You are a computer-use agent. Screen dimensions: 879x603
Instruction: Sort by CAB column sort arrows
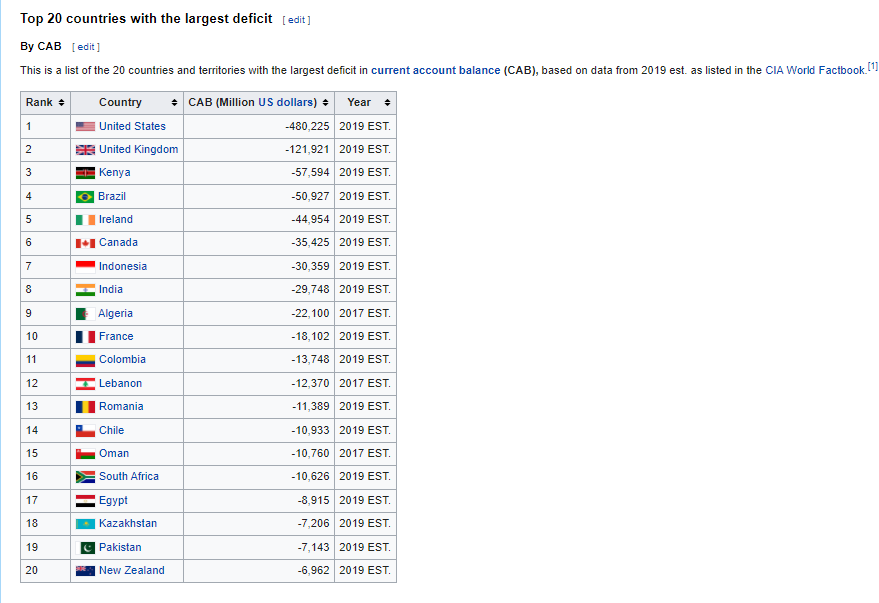click(x=325, y=103)
